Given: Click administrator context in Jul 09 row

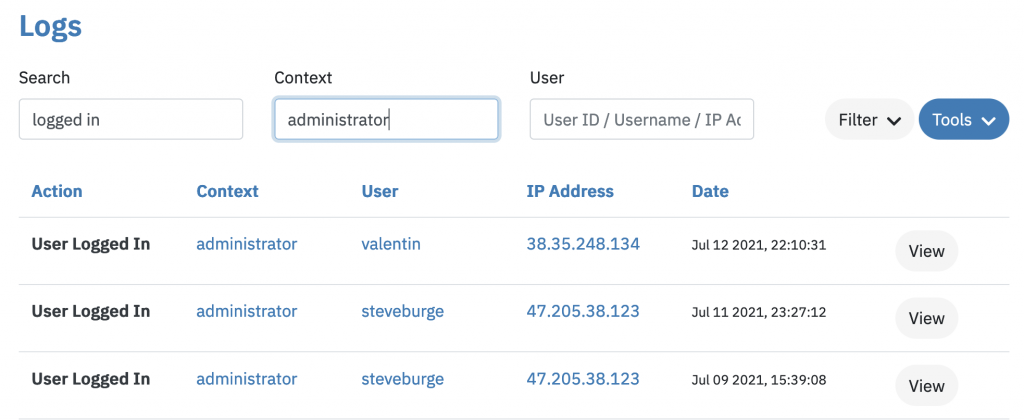Looking at the screenshot, I should coord(246,379).
